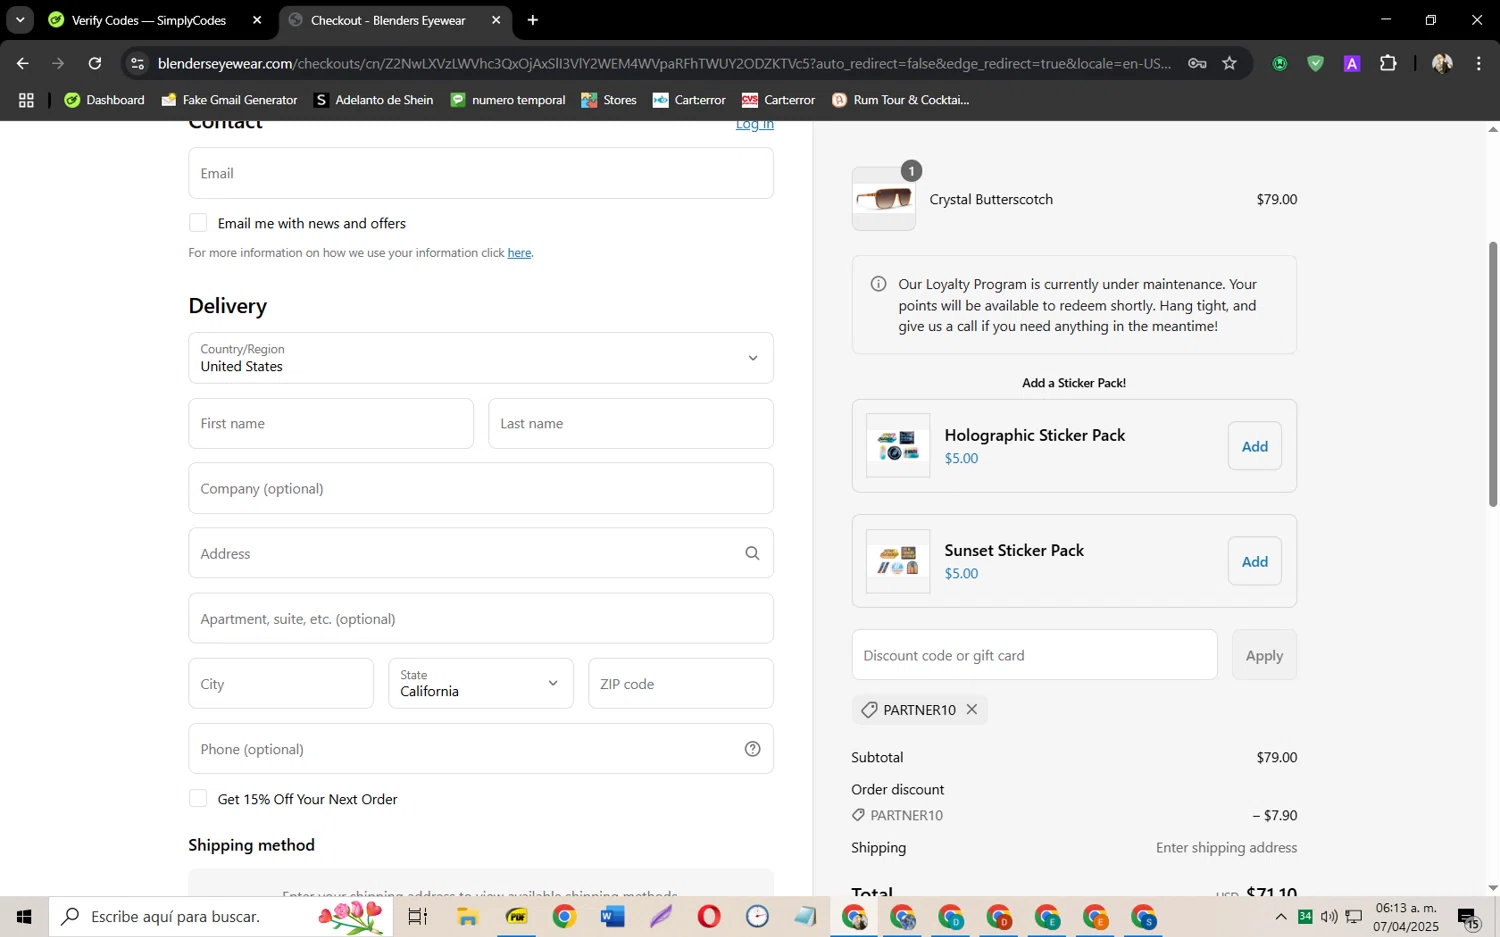Click the Discount code or gift card field
The image size is (1500, 937).
click(1034, 655)
